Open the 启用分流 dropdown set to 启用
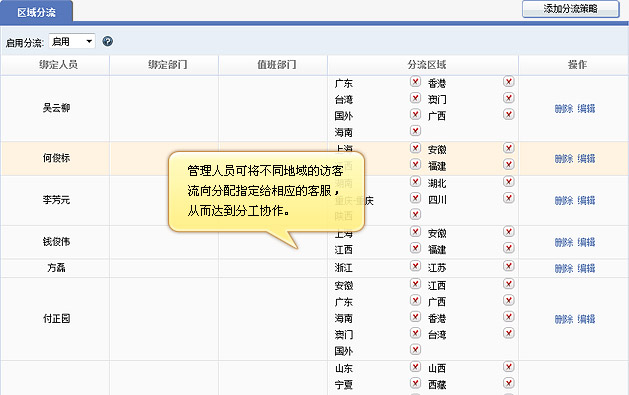This screenshot has width=629, height=395. pos(72,41)
